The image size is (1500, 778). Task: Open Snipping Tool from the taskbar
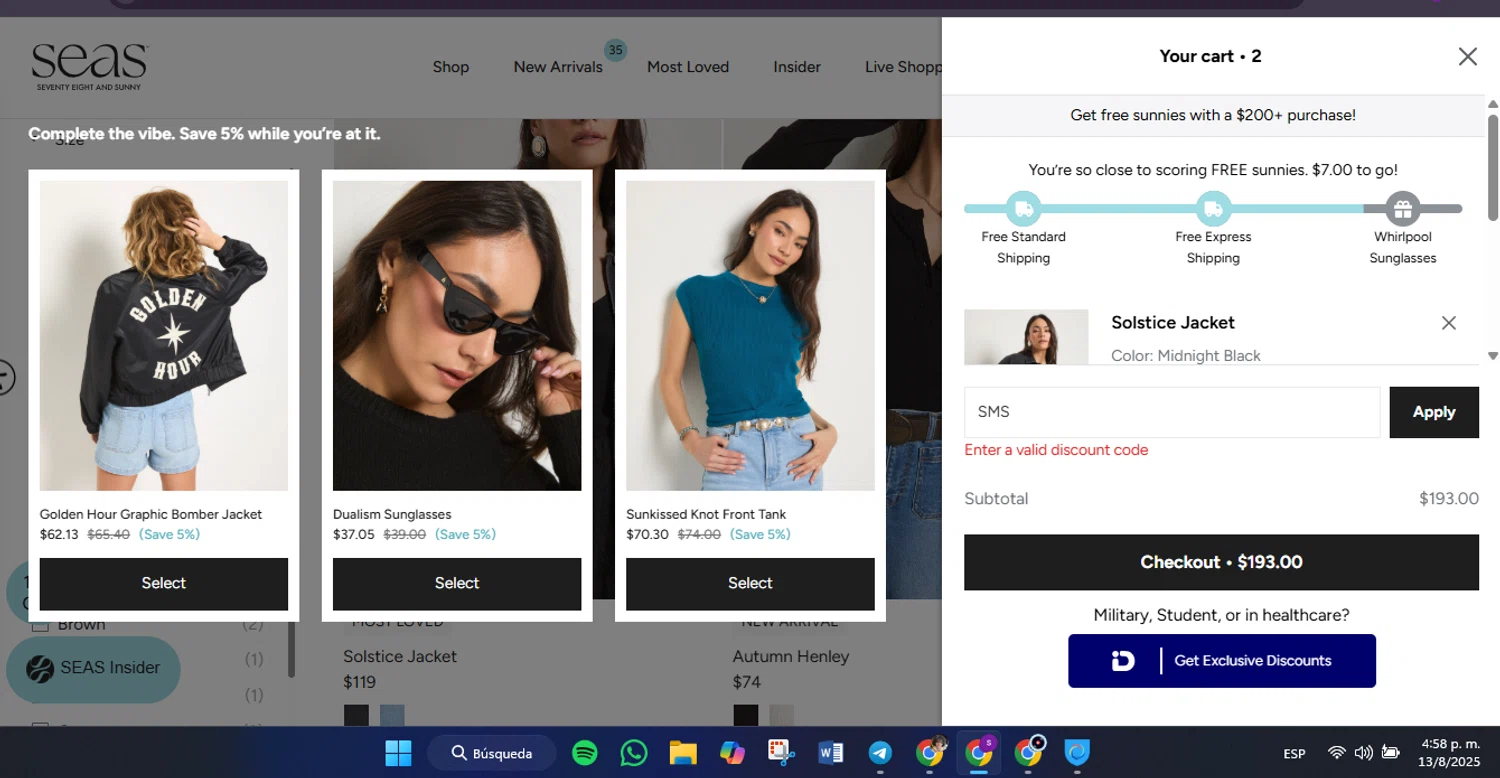click(x=781, y=753)
